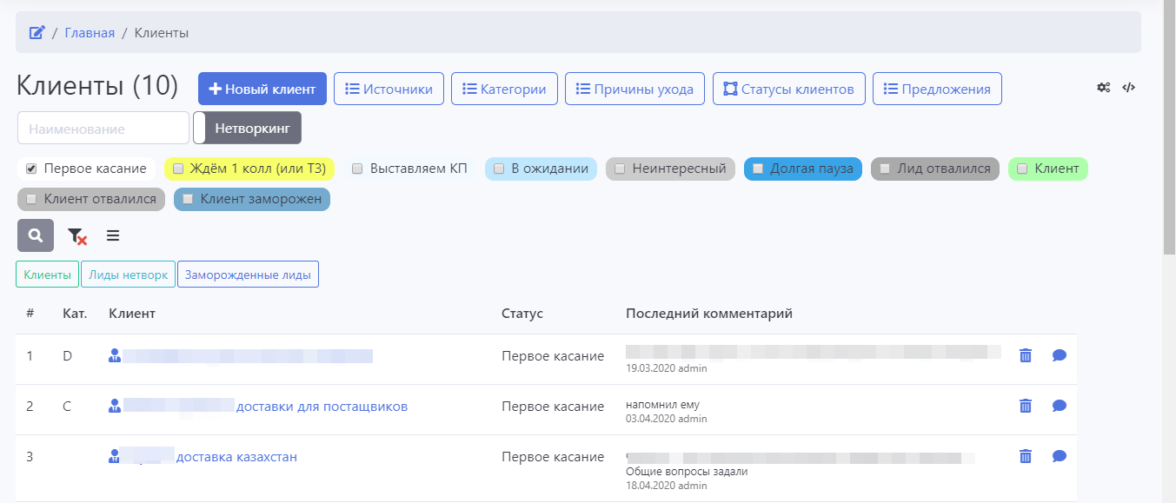Viewport: 1176px width, 503px height.
Task: Switch to Лиды нетворк tab
Action: point(128,274)
